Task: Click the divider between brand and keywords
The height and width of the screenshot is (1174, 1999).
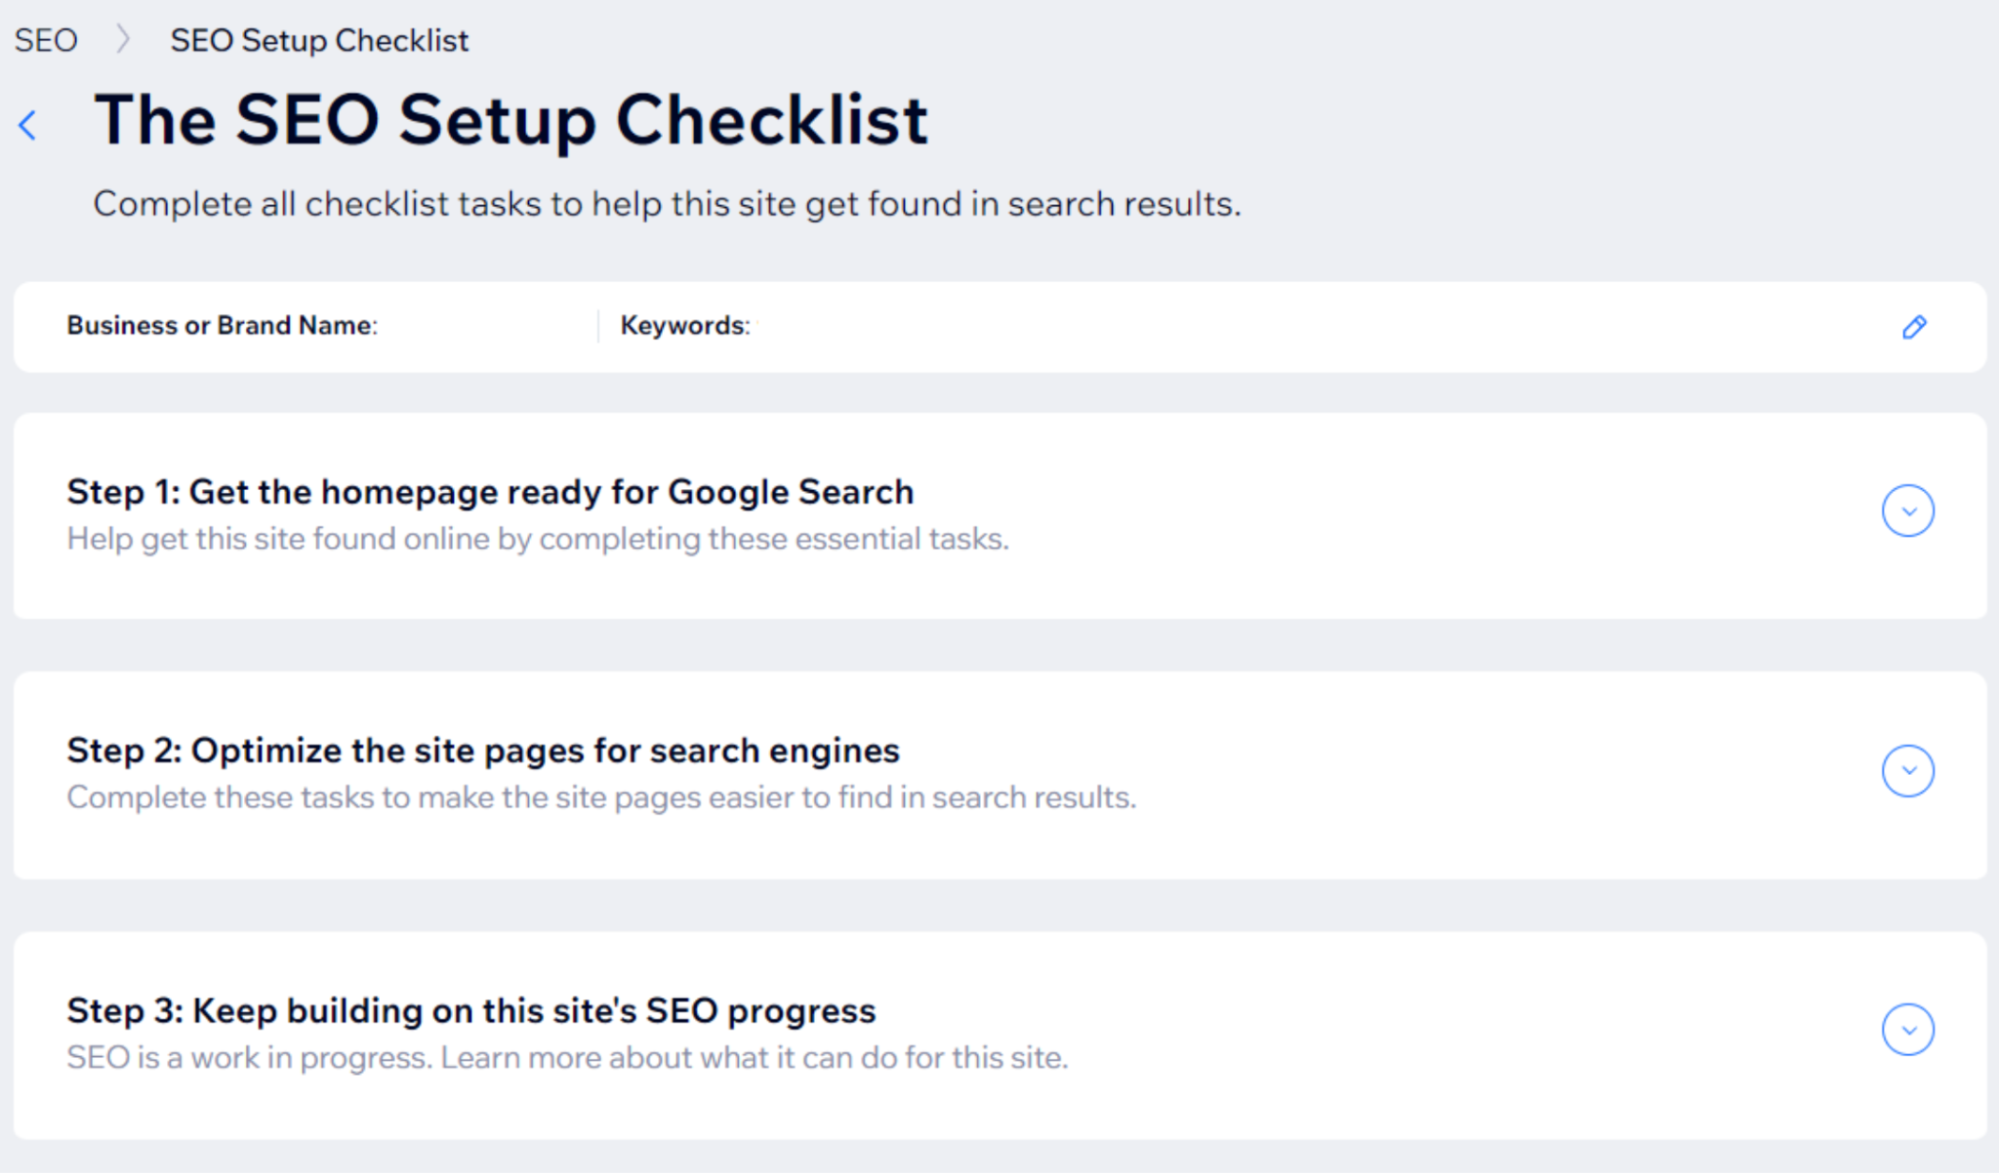Action: coord(598,326)
